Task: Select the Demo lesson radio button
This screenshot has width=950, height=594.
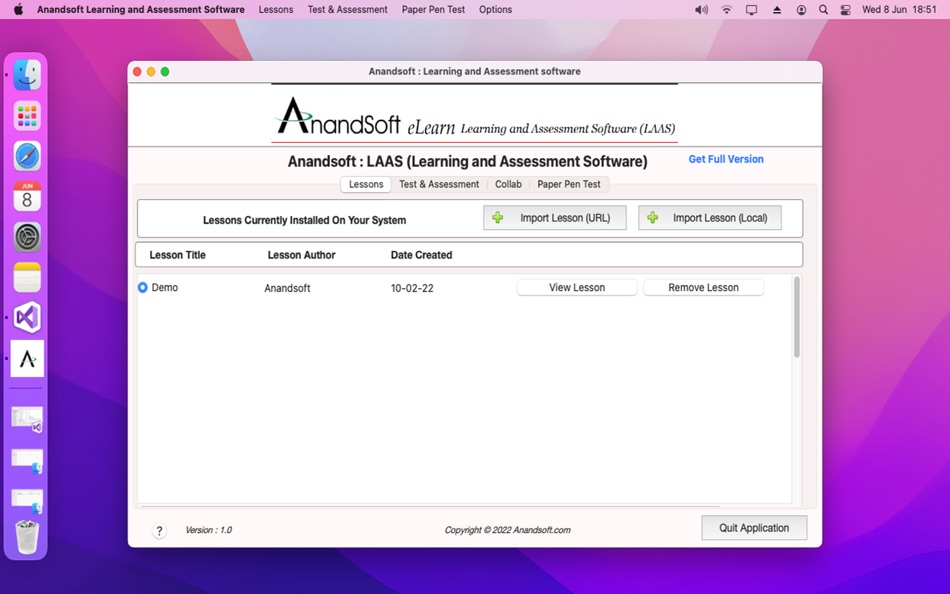Action: (142, 287)
